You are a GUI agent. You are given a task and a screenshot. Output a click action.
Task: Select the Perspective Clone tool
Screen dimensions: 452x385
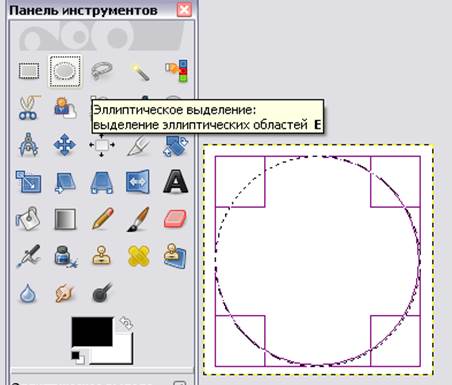click(x=175, y=255)
